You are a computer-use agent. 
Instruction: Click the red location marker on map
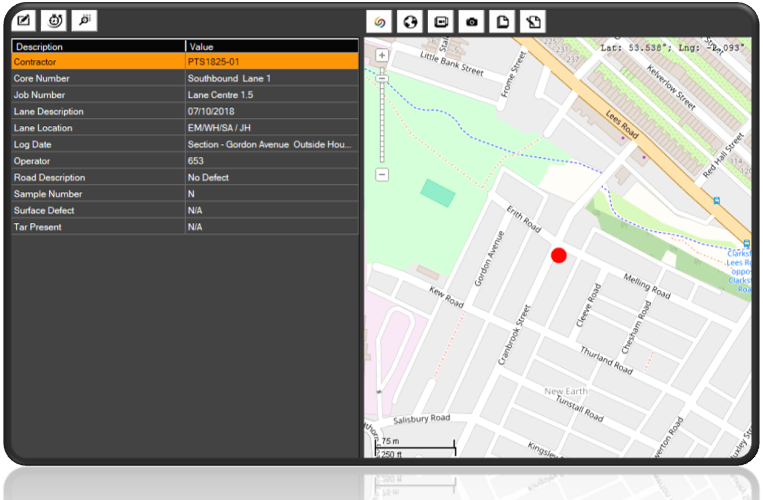coord(559,256)
